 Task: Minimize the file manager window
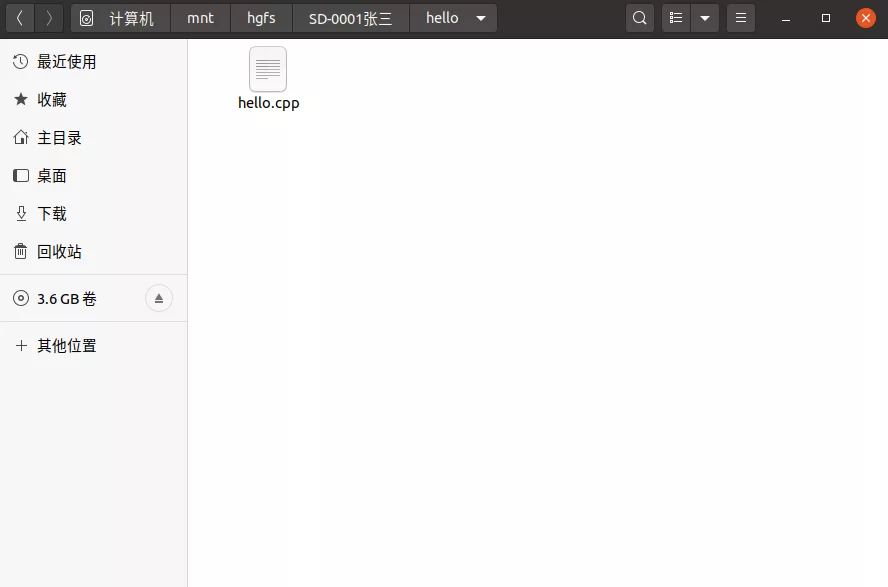click(785, 18)
